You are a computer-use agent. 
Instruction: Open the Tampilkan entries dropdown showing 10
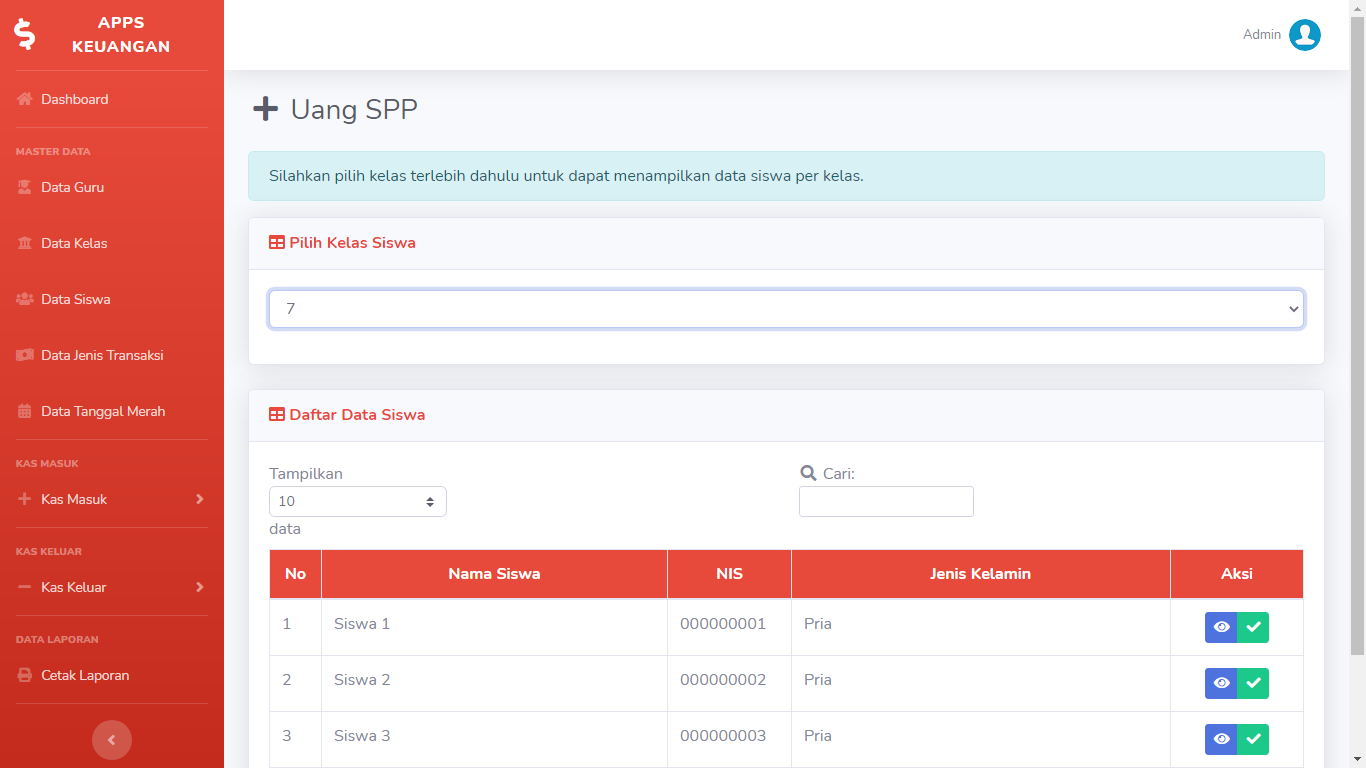pos(358,501)
